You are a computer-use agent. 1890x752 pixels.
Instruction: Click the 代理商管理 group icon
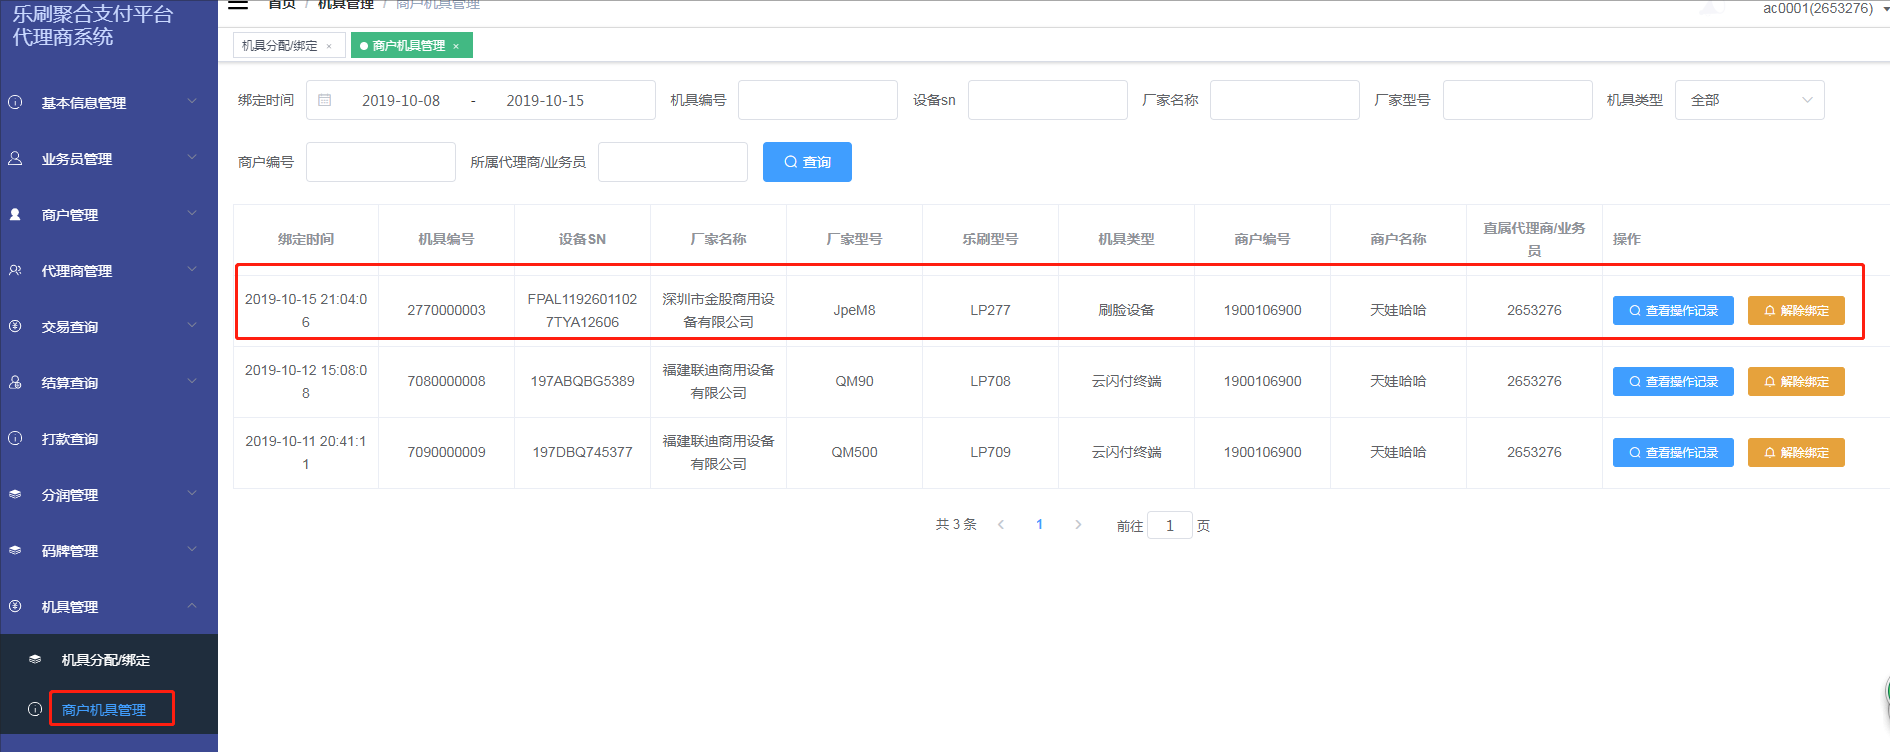[15, 270]
